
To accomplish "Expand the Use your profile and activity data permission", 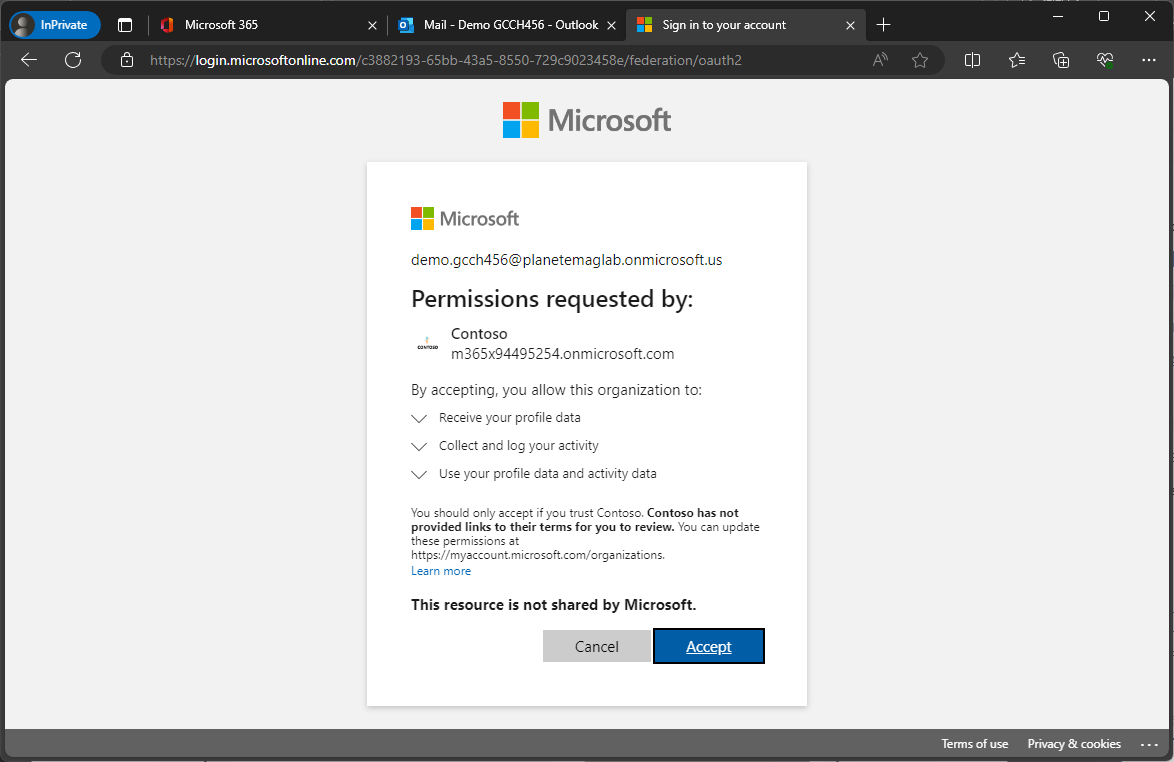I will coord(419,474).
